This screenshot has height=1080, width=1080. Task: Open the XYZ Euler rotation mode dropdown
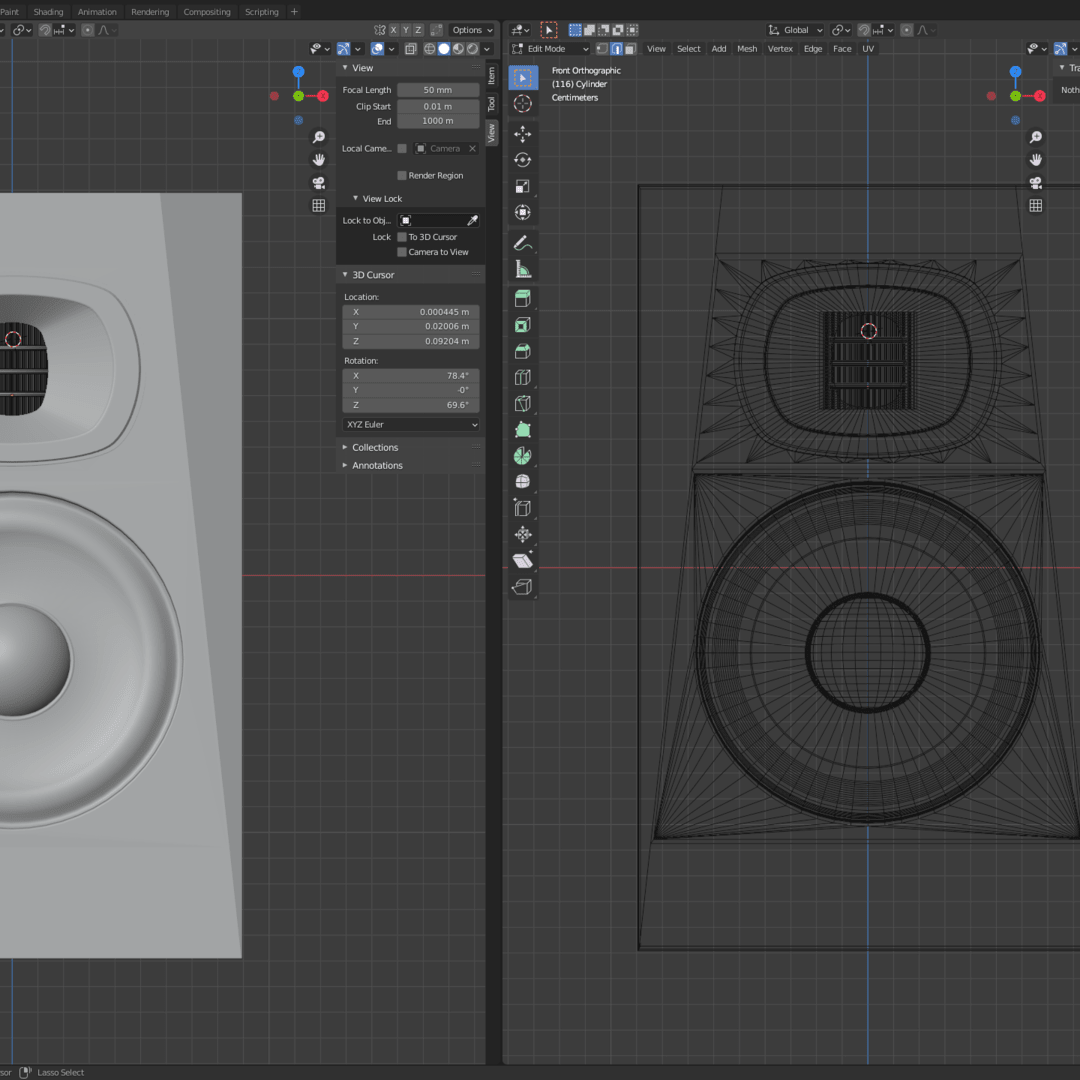coord(411,425)
